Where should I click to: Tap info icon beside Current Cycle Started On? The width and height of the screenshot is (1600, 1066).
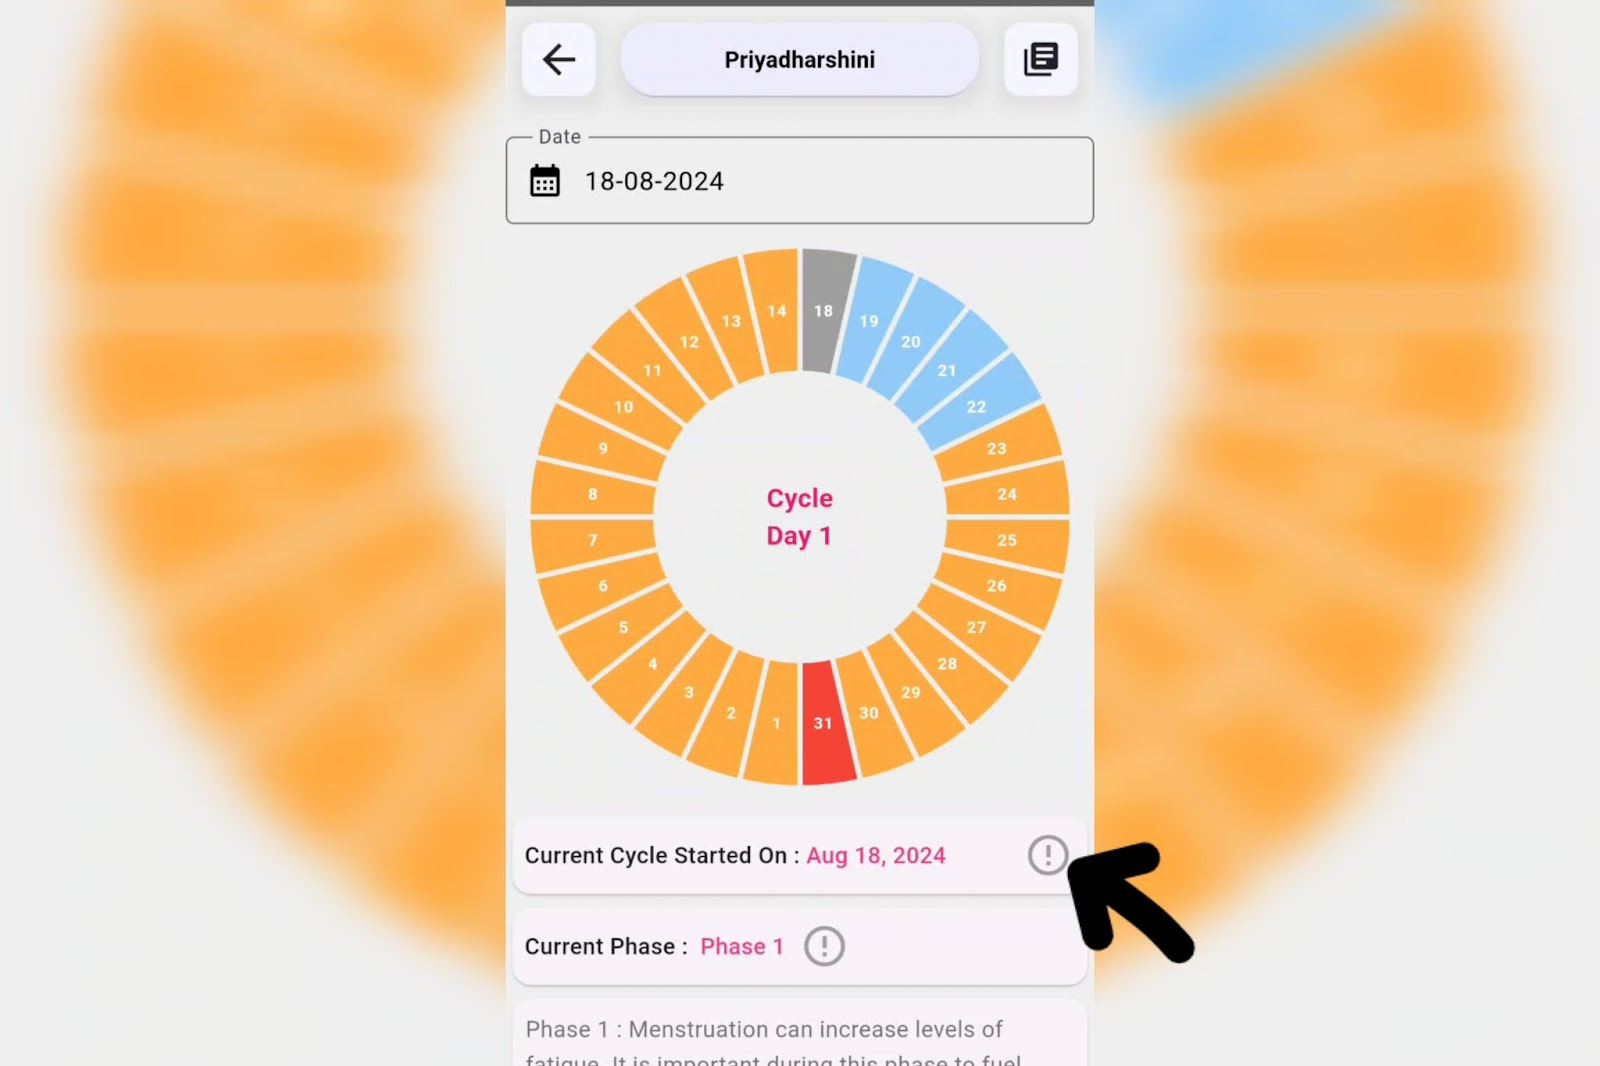click(x=1047, y=855)
